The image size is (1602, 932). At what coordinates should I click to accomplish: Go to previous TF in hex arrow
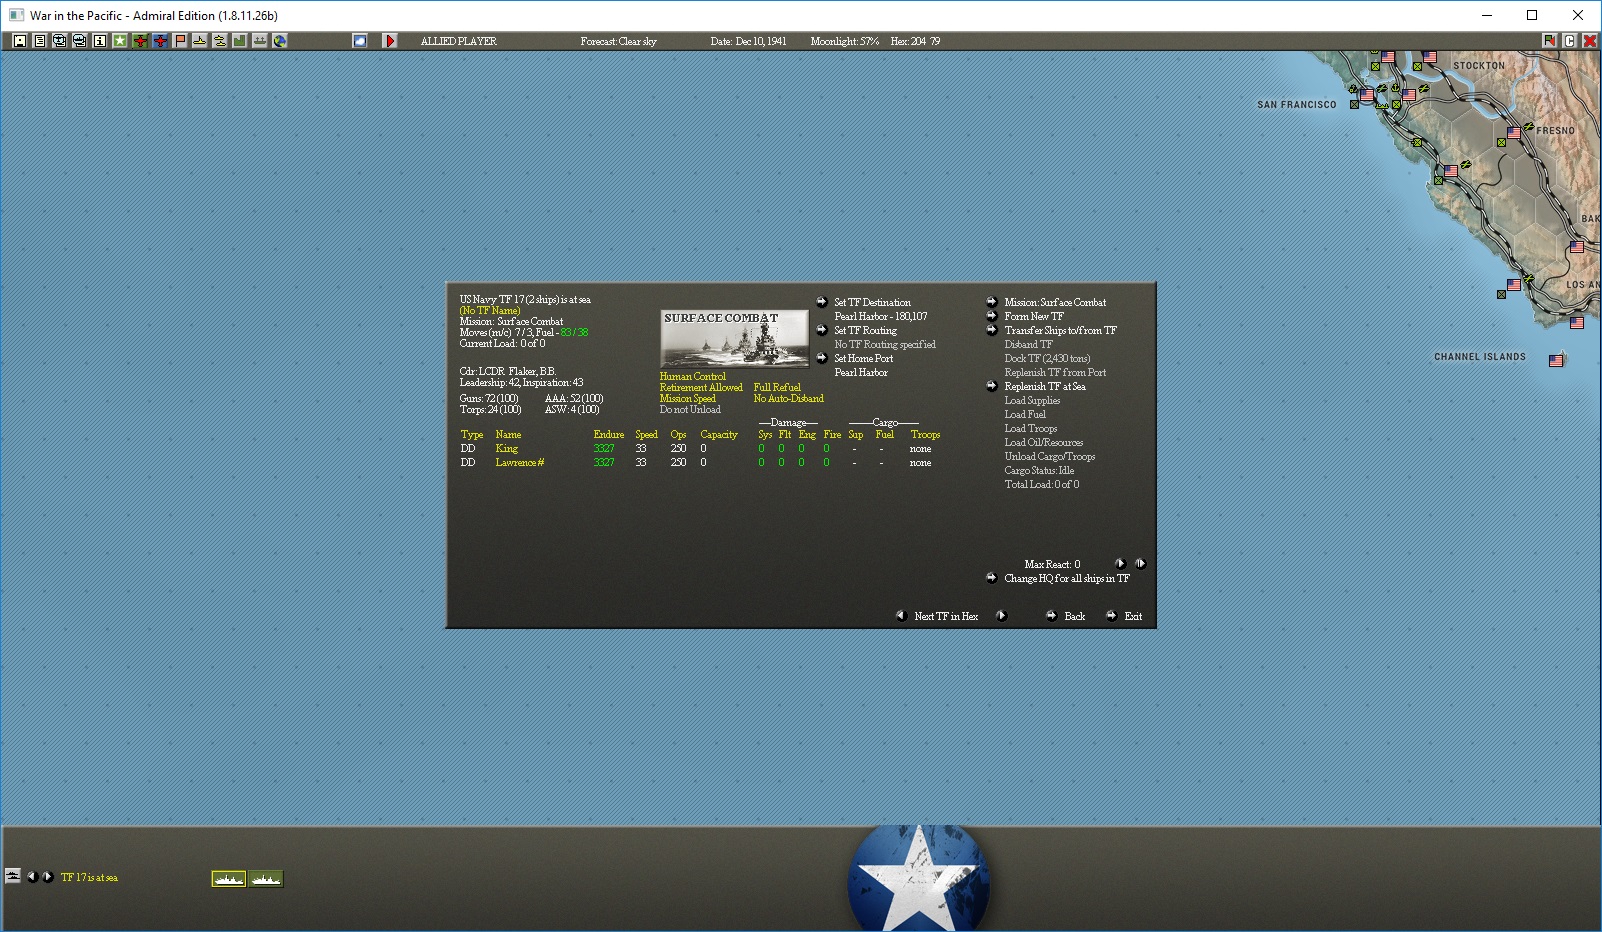click(x=901, y=616)
